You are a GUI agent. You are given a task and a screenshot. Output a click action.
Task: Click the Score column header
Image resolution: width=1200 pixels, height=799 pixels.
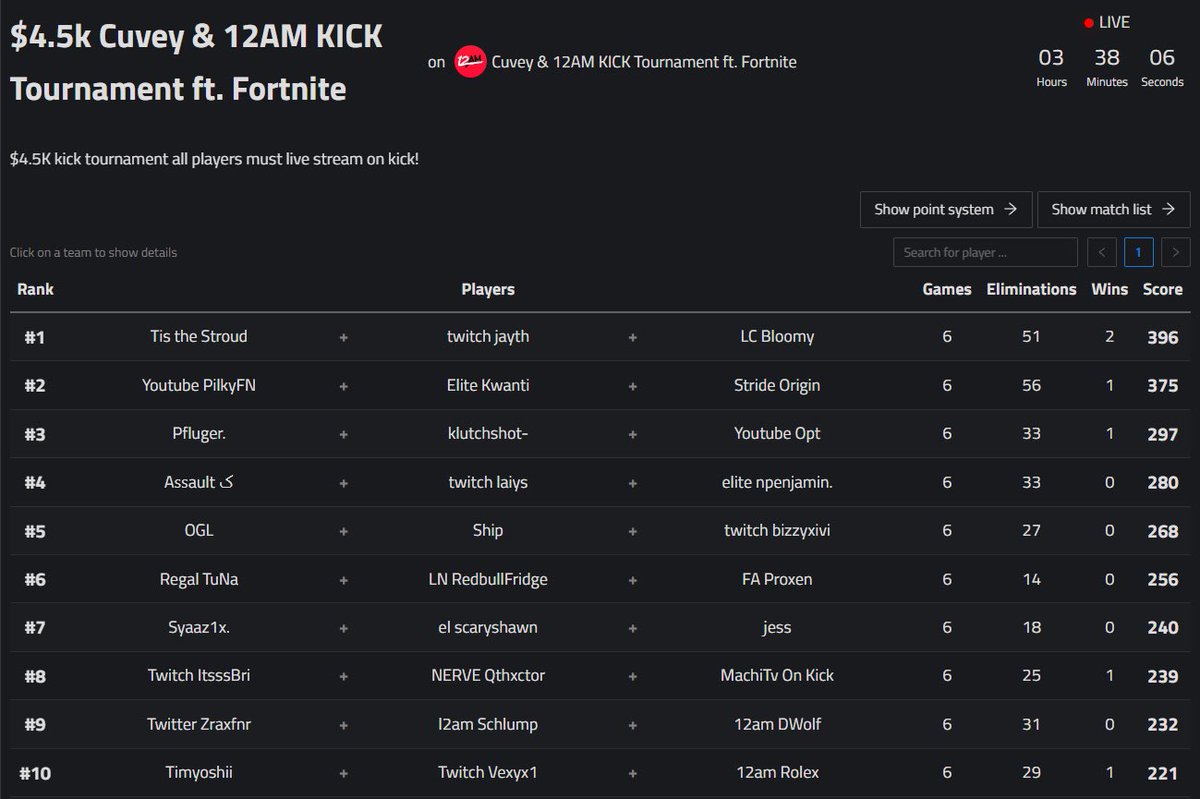coord(1162,289)
